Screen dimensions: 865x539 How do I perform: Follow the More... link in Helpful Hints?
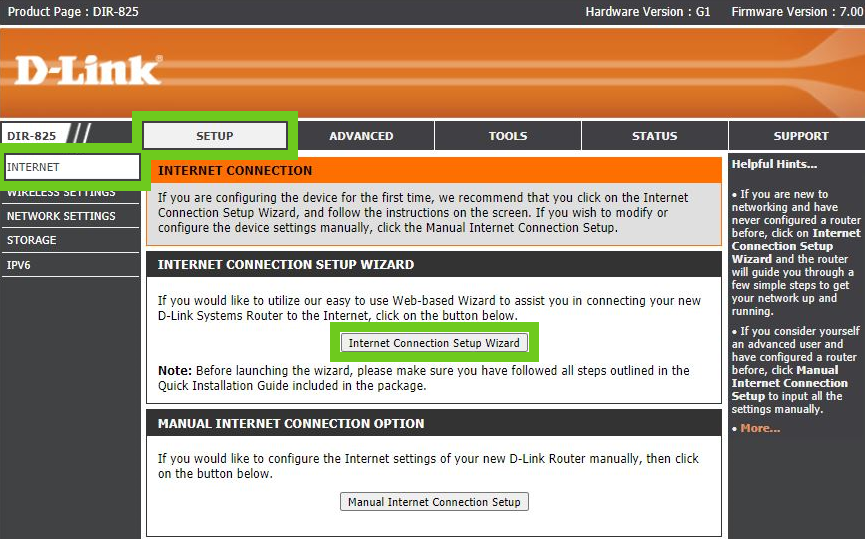pyautogui.click(x=760, y=428)
